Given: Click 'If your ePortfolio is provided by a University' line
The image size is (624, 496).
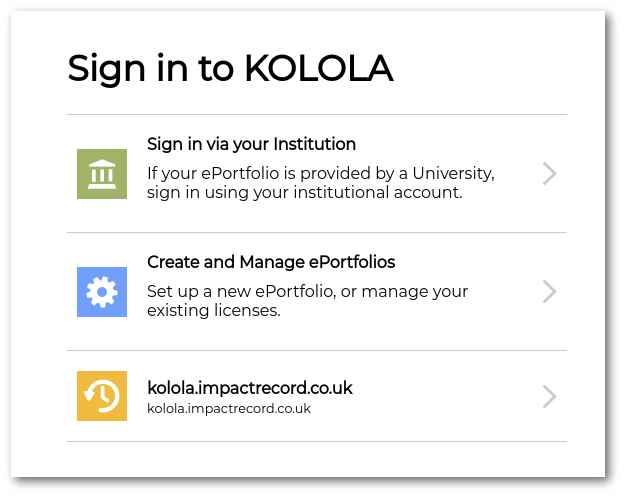Looking at the screenshot, I should pyautogui.click(x=321, y=174).
